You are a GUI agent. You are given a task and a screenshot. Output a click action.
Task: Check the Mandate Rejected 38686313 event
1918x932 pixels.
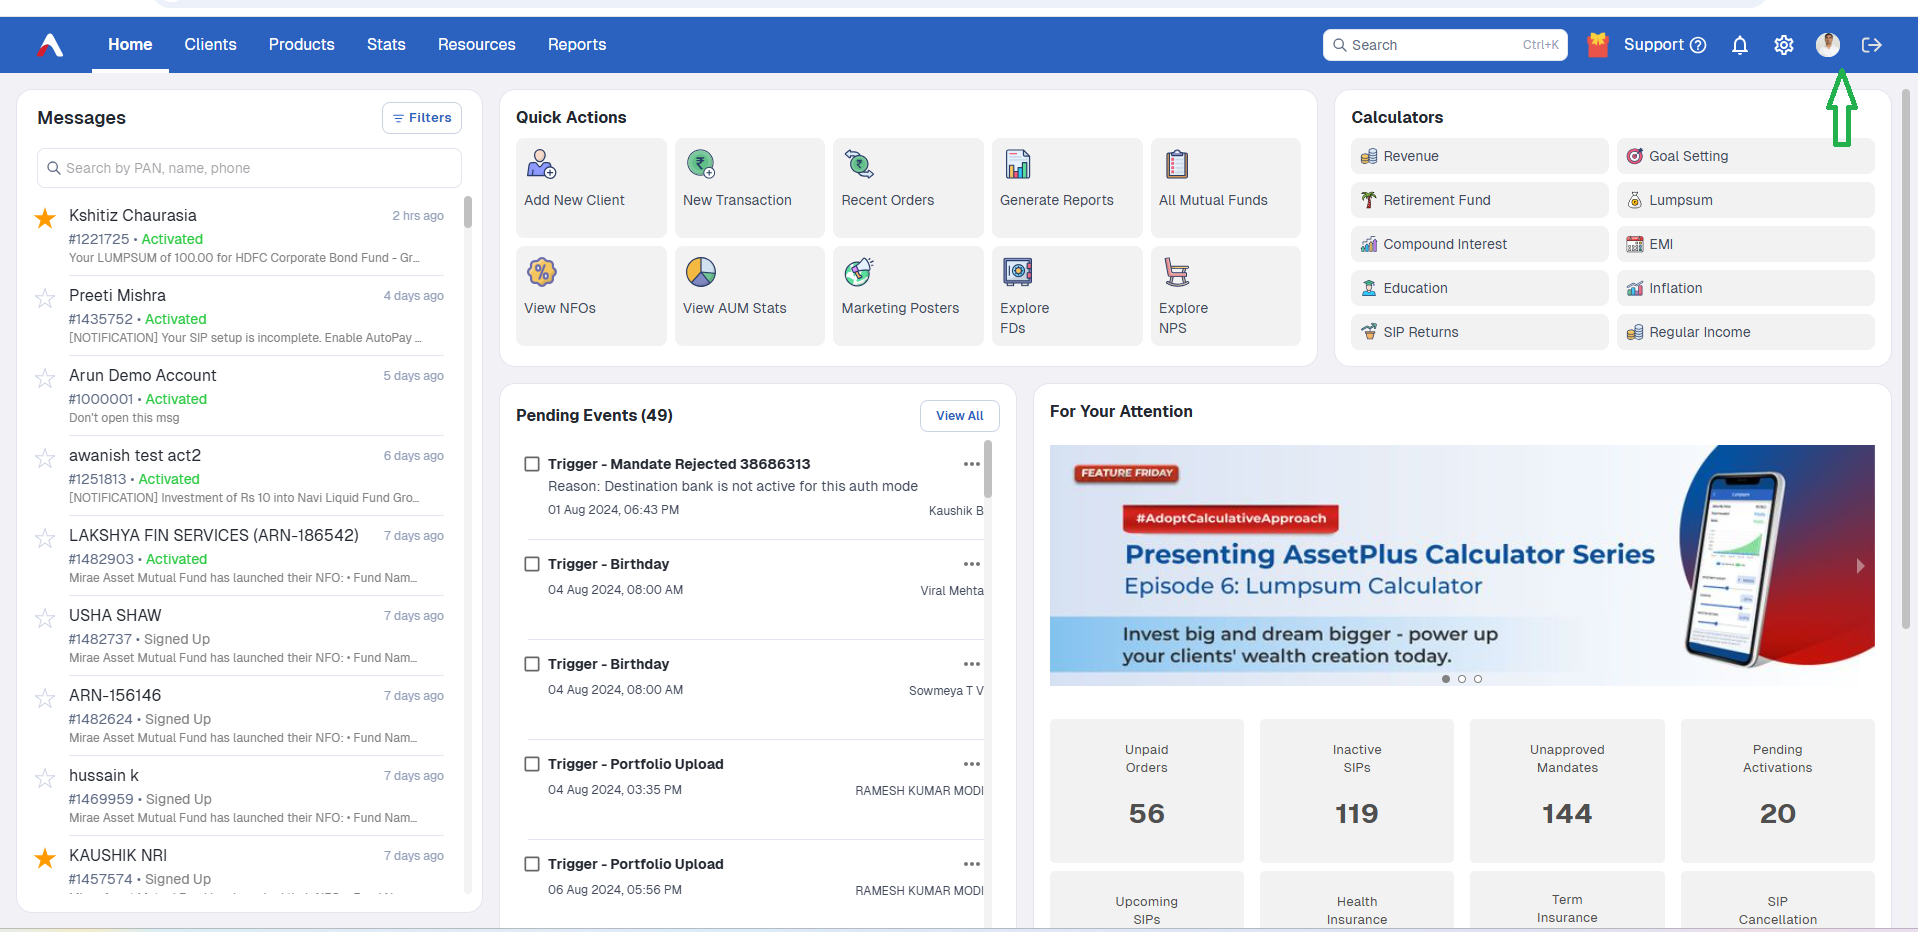pos(532,464)
